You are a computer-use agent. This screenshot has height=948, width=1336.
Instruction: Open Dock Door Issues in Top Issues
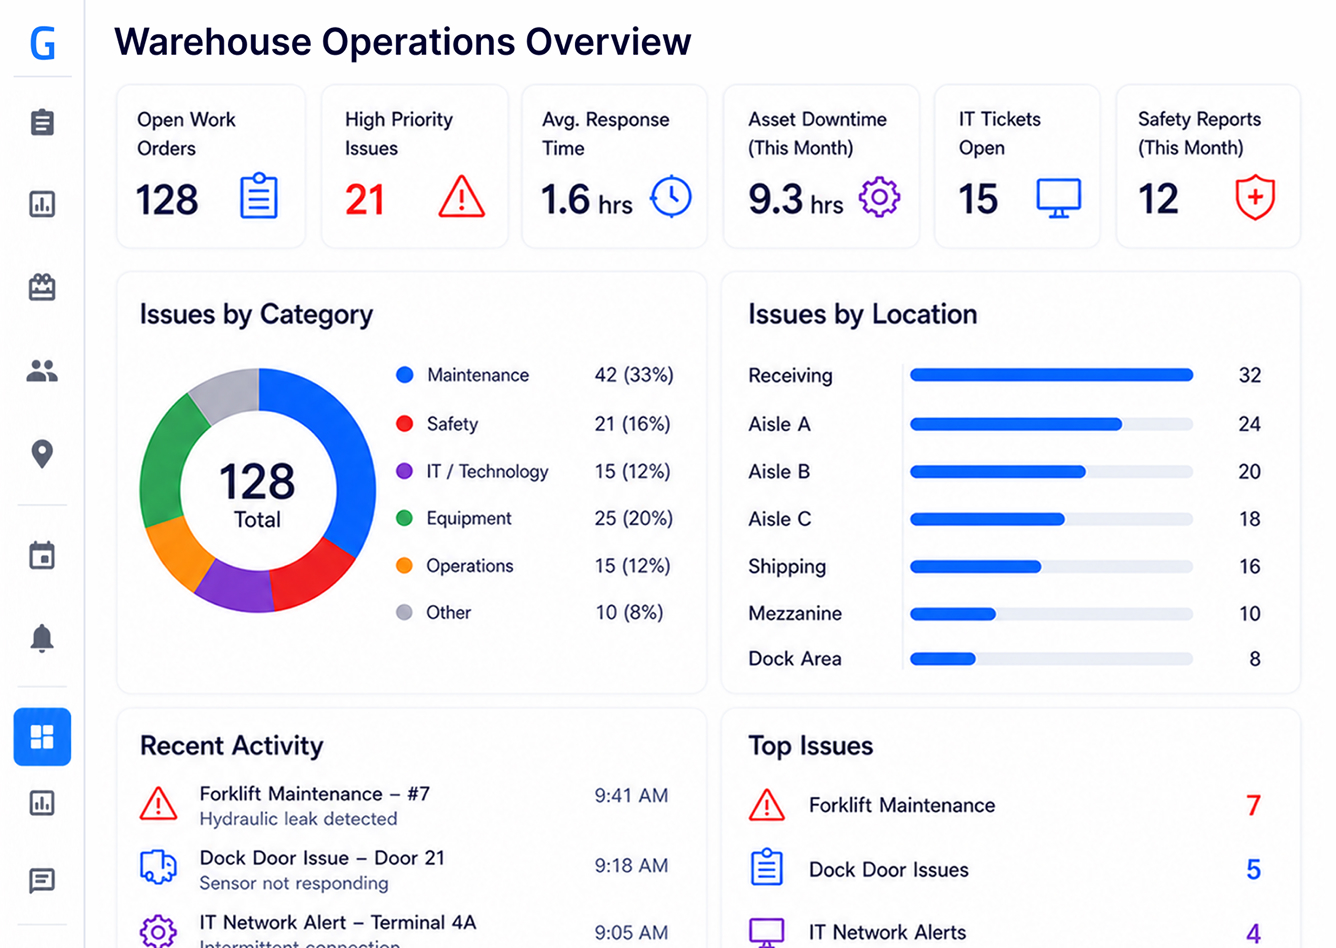pos(1005,869)
